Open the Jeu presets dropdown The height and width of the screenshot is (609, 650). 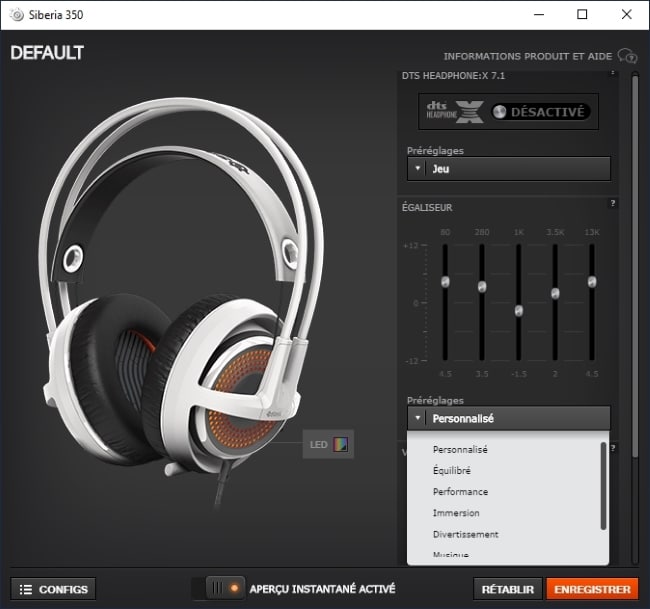509,169
